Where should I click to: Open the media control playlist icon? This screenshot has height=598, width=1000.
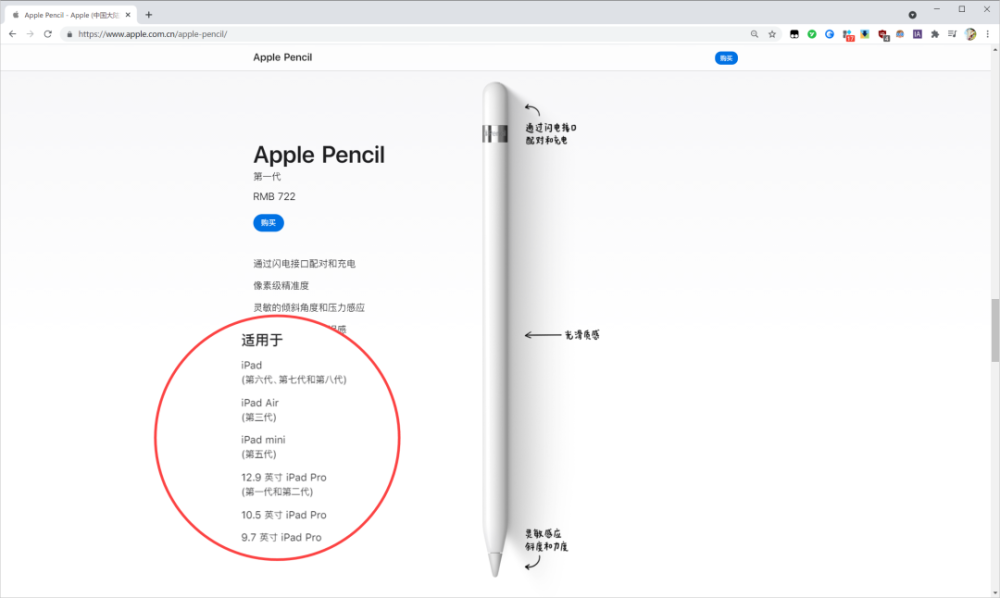pos(952,34)
